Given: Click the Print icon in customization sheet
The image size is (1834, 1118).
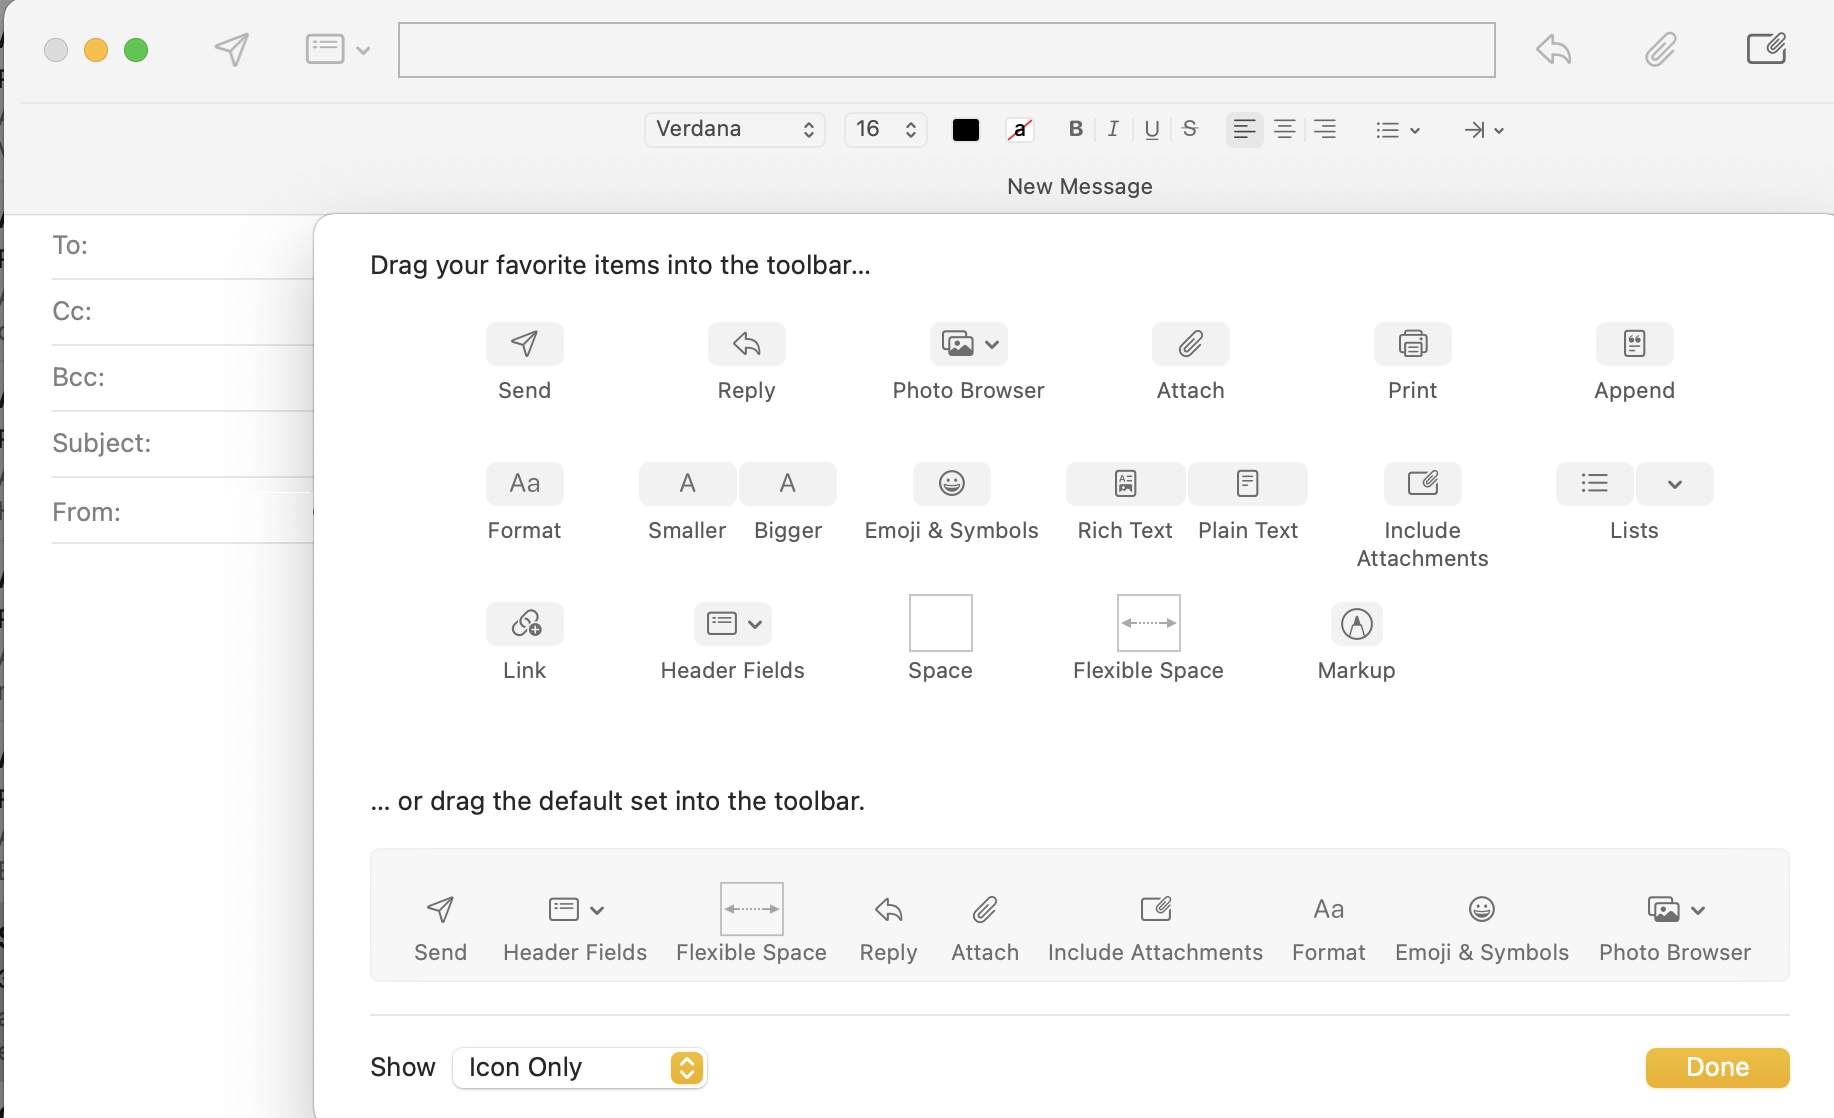Looking at the screenshot, I should pos(1412,344).
